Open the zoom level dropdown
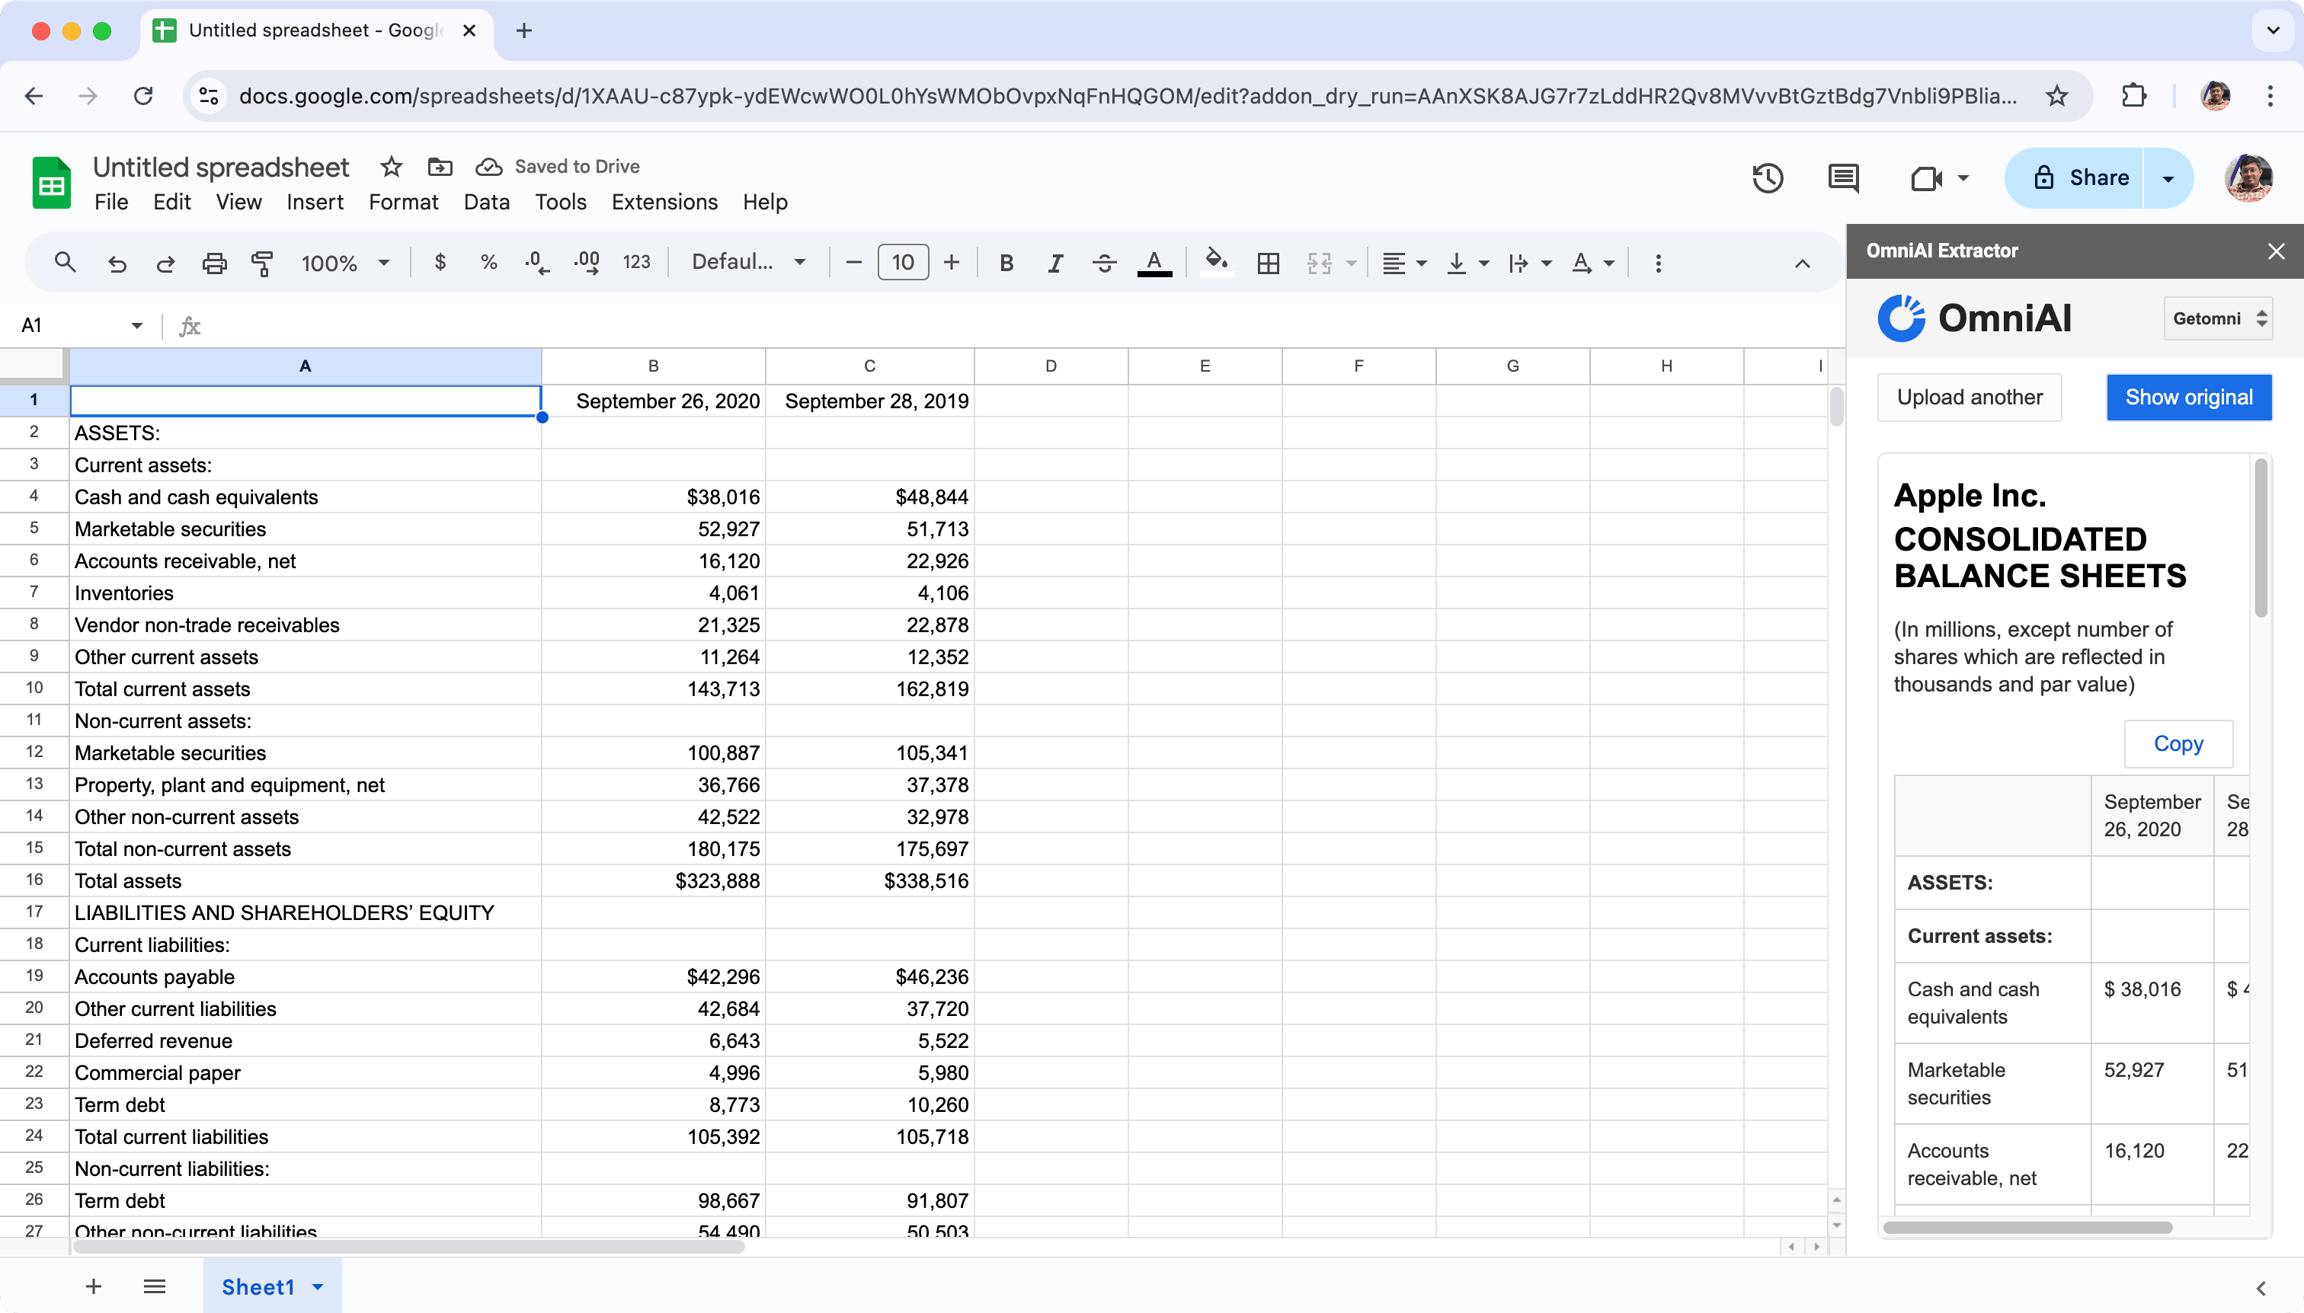Screen dimensions: 2304x1313 point(344,262)
